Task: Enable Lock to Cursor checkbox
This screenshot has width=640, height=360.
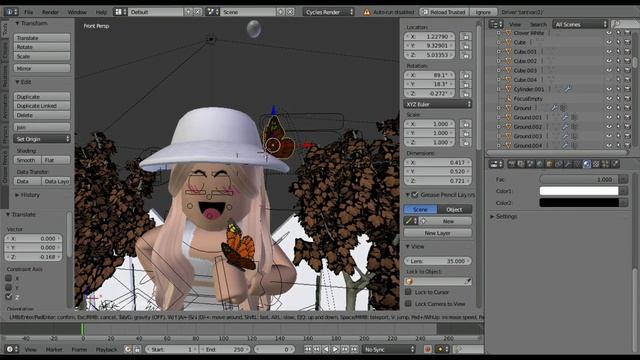Action: pyautogui.click(x=408, y=292)
